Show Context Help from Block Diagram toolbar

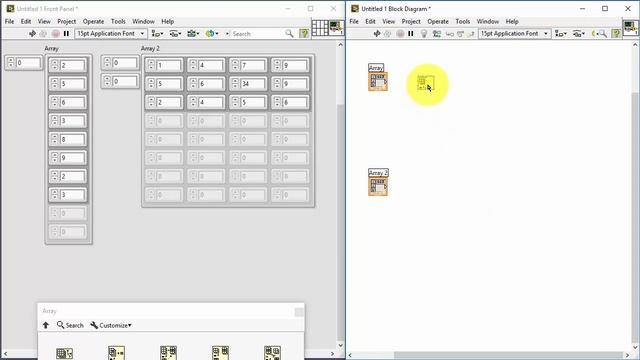point(616,33)
